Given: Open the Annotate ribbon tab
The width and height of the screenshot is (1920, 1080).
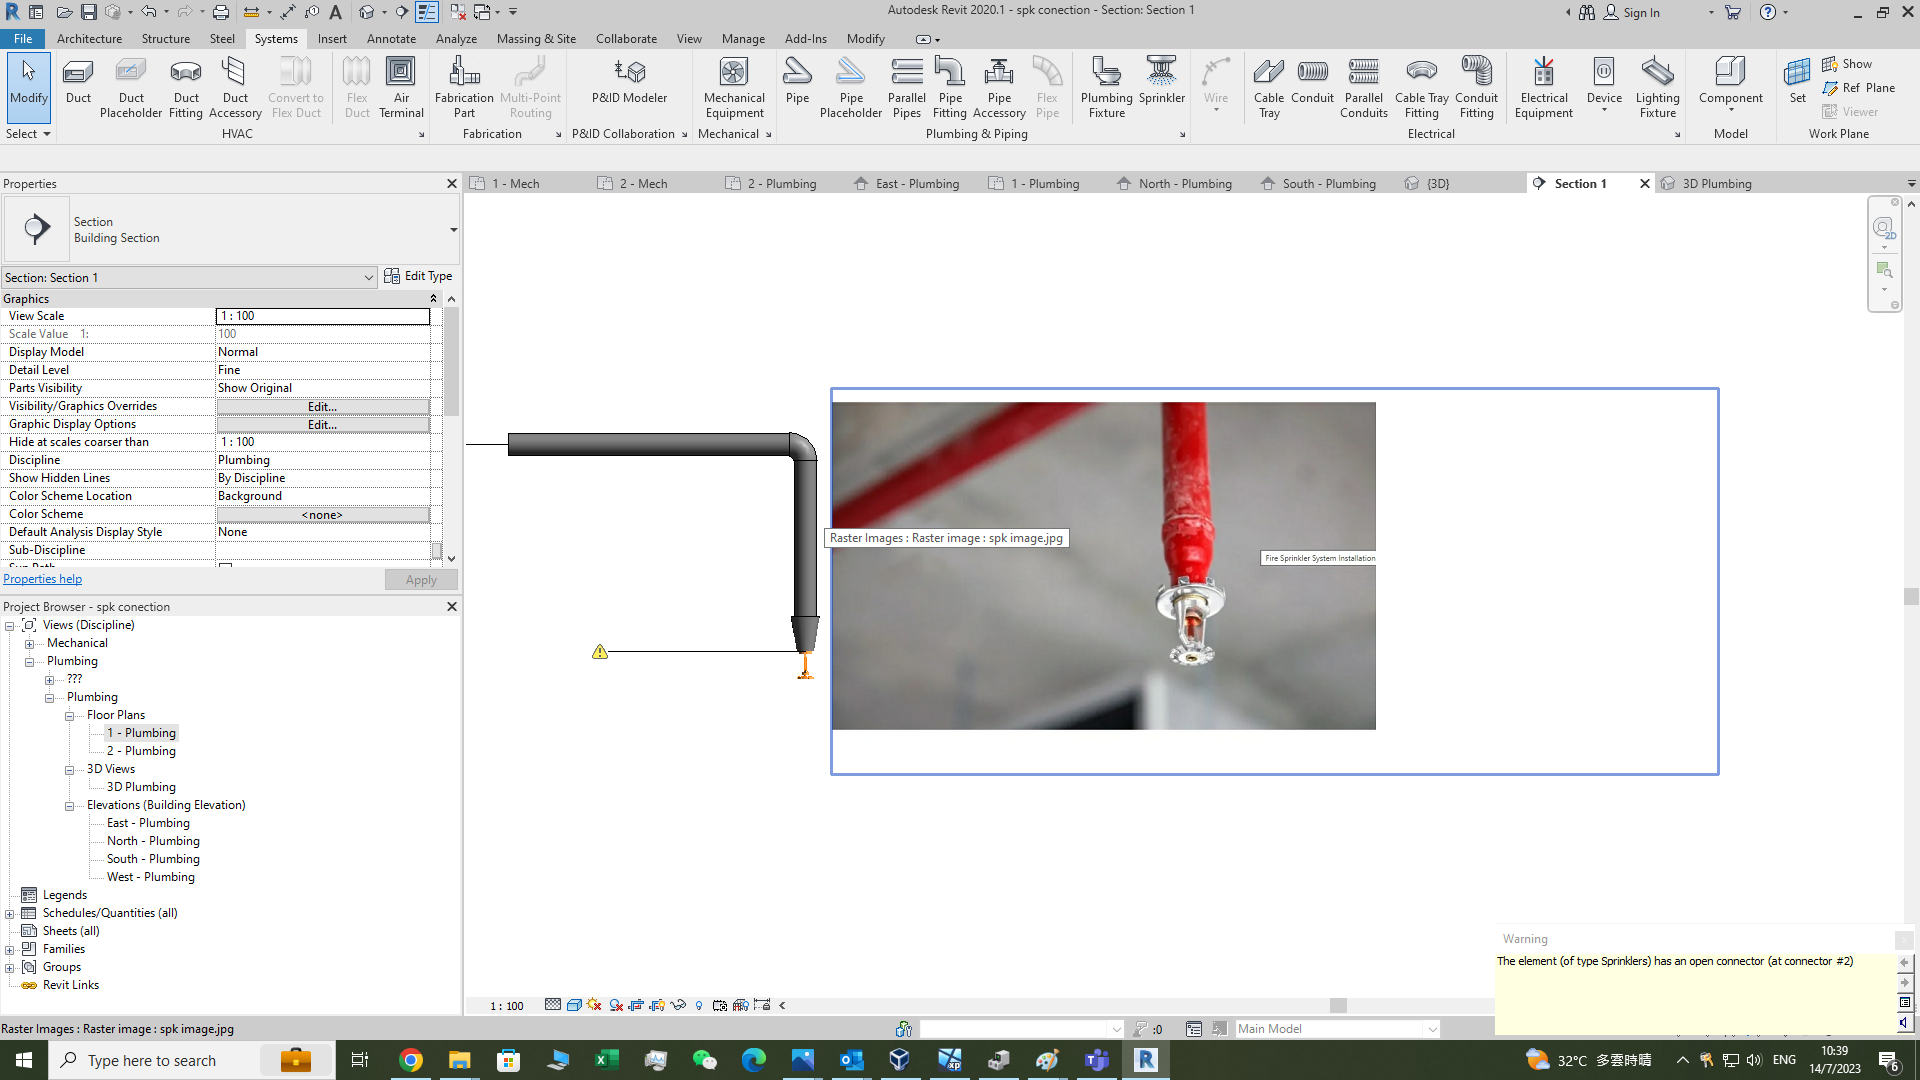Looking at the screenshot, I should tap(391, 39).
